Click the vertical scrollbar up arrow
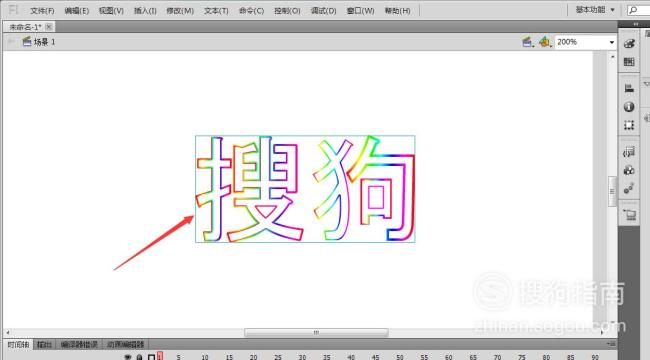650x360 pixels. coord(613,56)
